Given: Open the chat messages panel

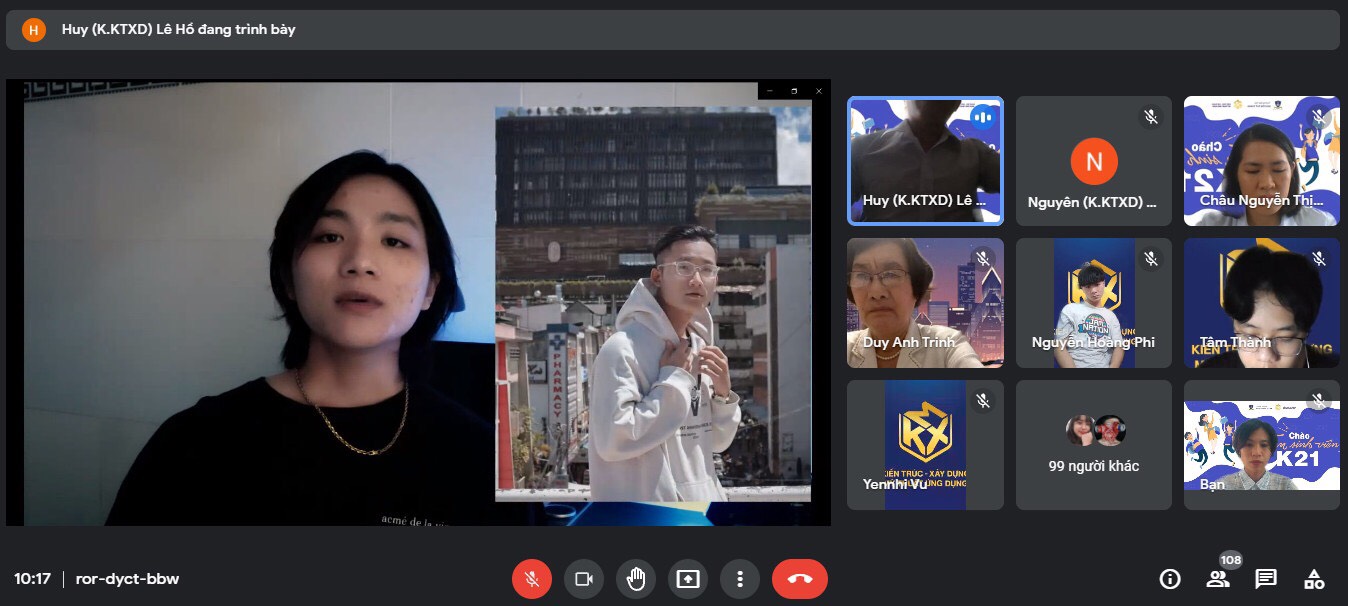Looking at the screenshot, I should [x=1266, y=579].
